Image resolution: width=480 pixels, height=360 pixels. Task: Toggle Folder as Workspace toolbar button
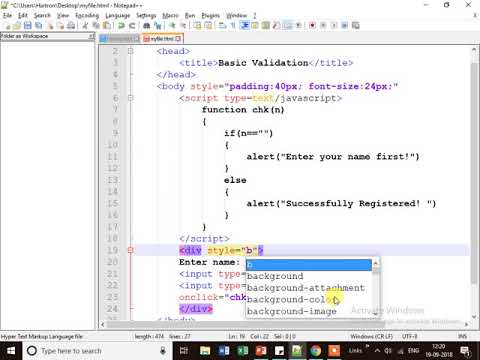[287, 25]
